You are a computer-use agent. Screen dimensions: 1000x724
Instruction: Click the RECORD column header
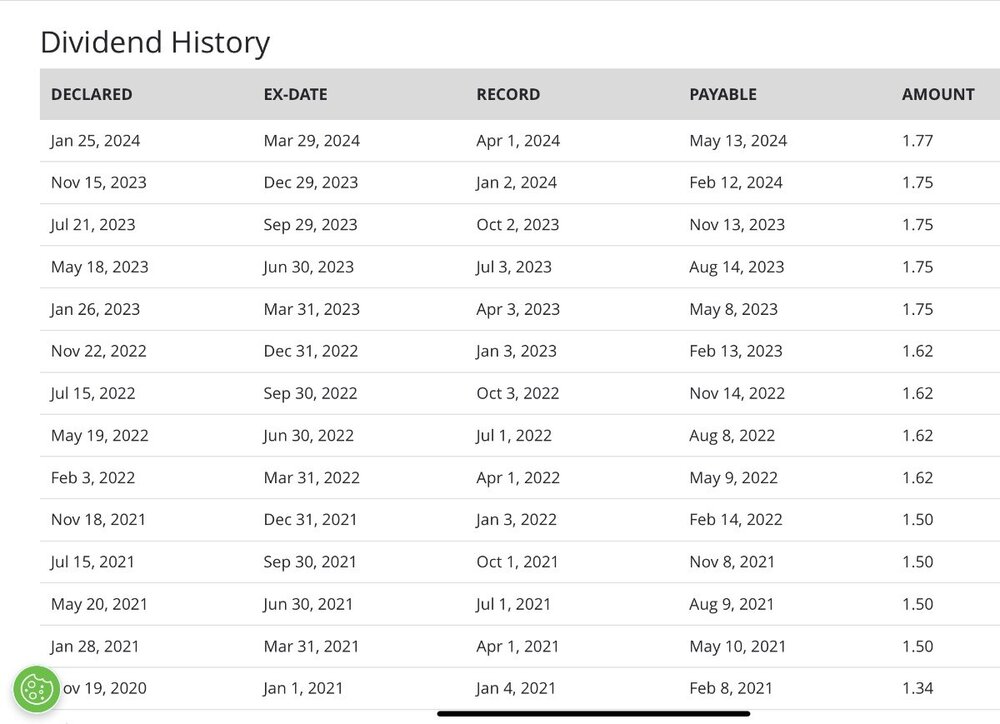click(x=508, y=94)
